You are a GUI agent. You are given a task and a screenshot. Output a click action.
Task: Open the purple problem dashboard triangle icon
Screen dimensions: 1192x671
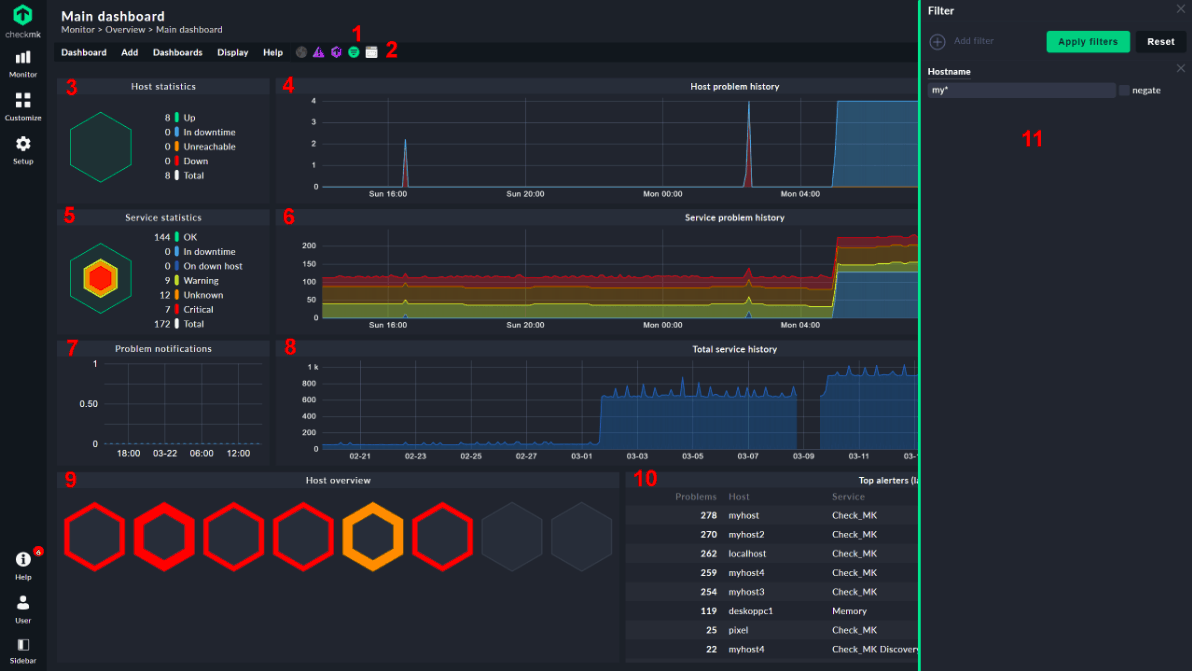point(319,52)
